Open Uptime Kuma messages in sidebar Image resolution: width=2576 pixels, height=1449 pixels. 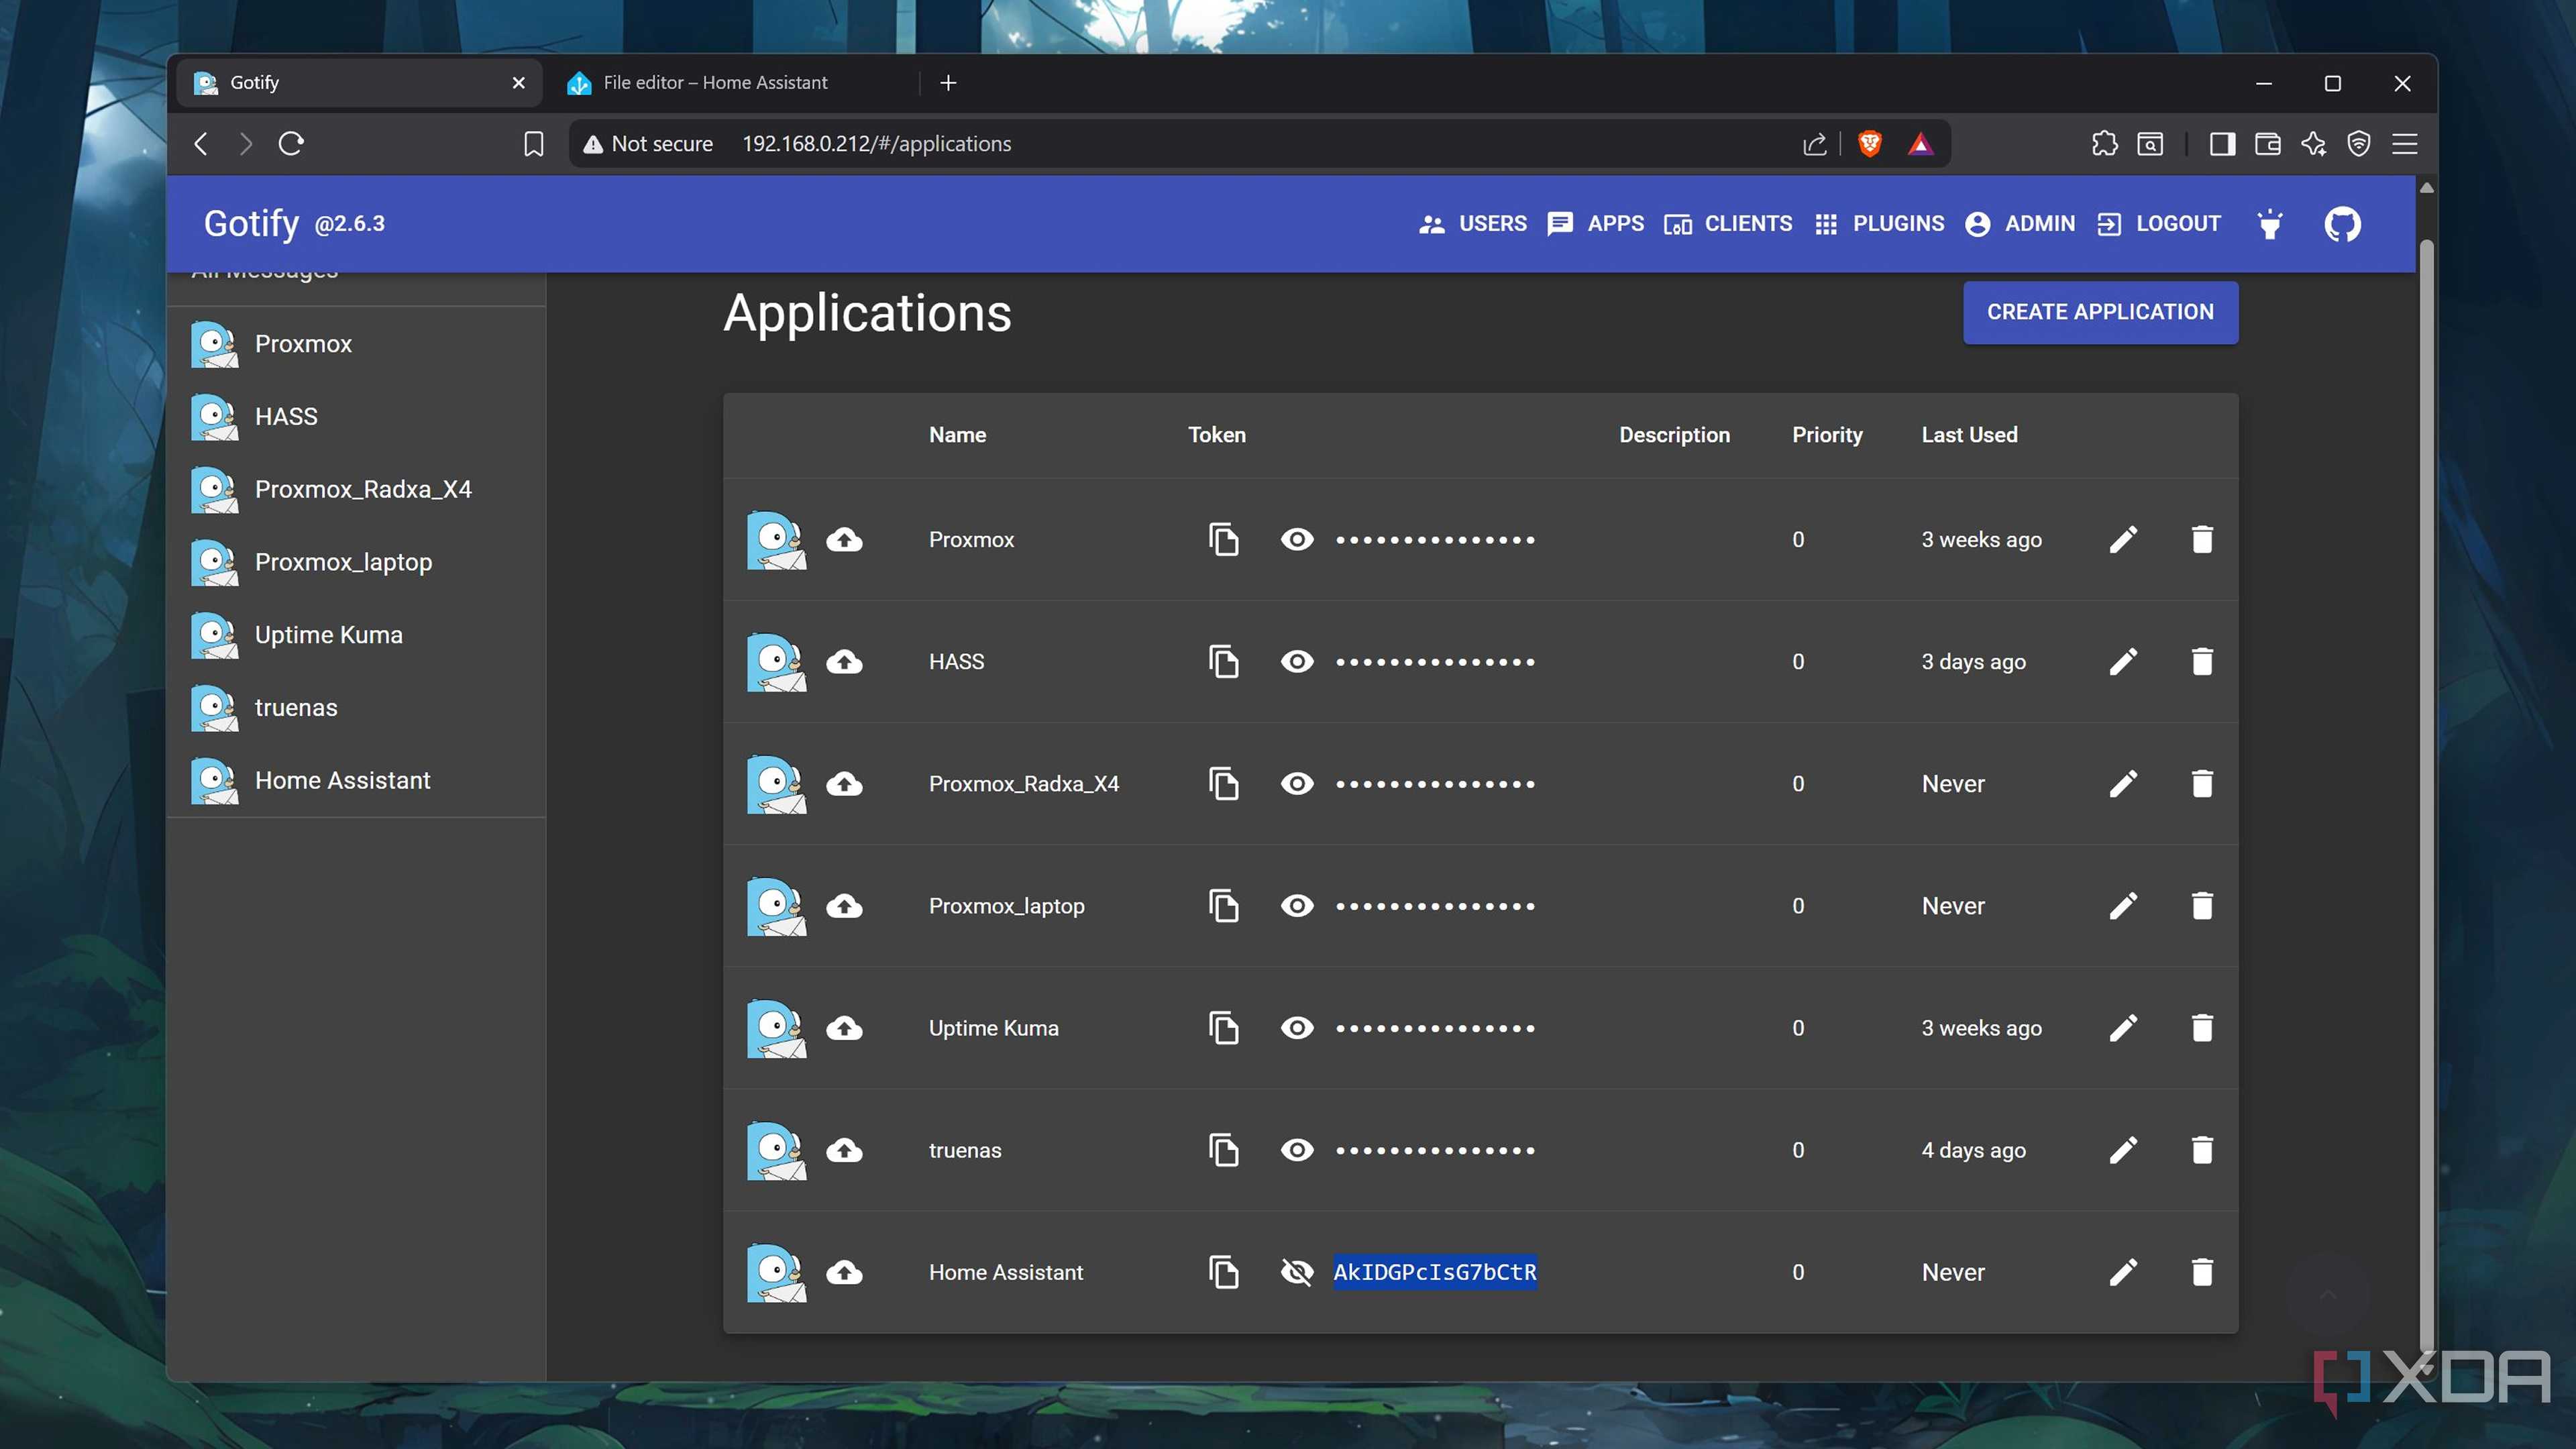click(x=356, y=635)
